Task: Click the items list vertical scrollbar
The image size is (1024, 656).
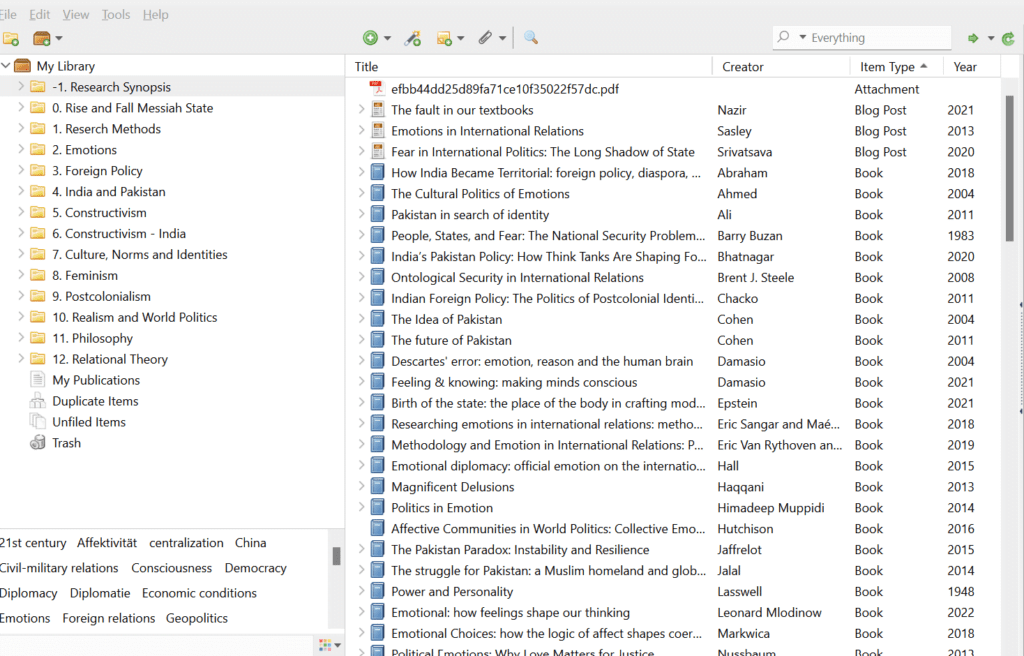Action: (1010, 169)
